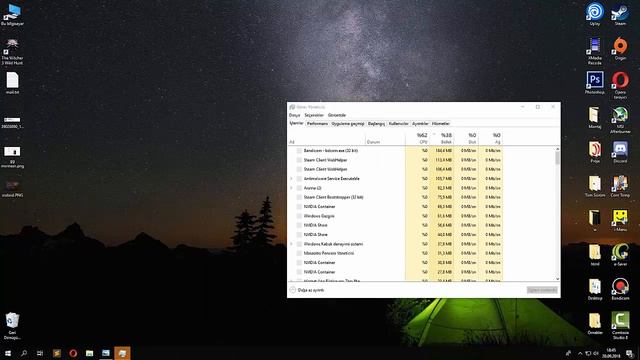
Task: Select the e-Sword desktop shortcut
Action: (x=620, y=255)
